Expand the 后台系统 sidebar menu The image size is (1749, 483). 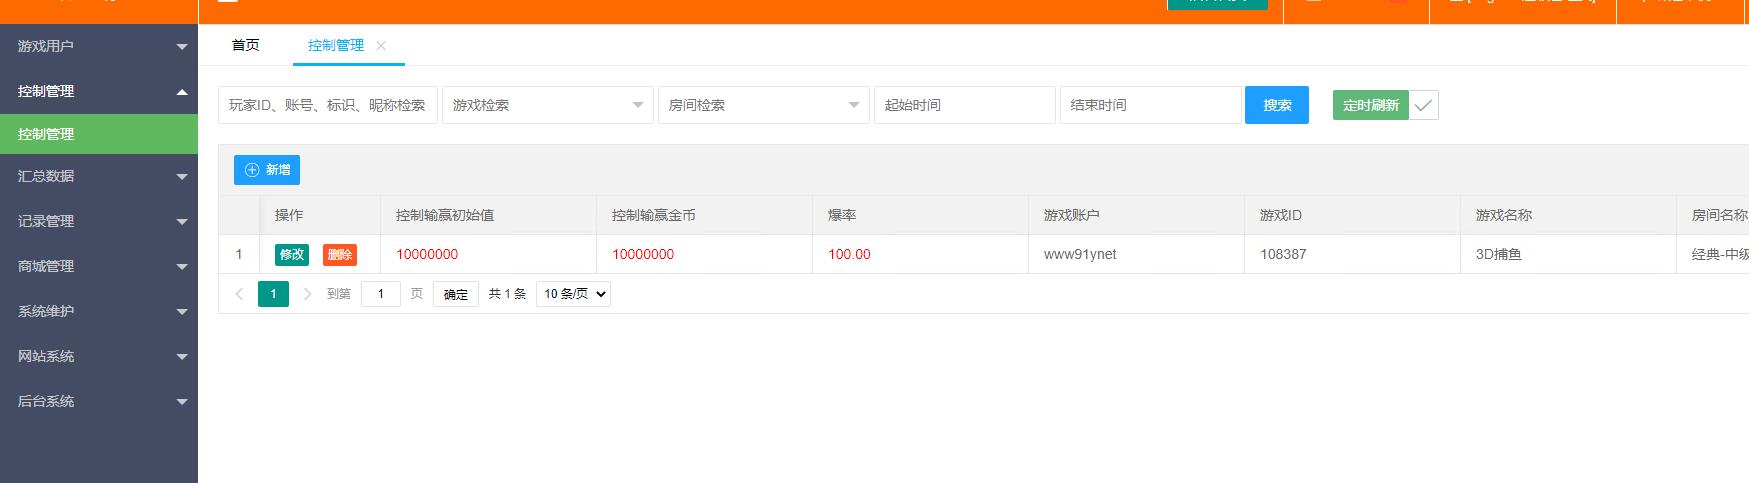tap(99, 401)
